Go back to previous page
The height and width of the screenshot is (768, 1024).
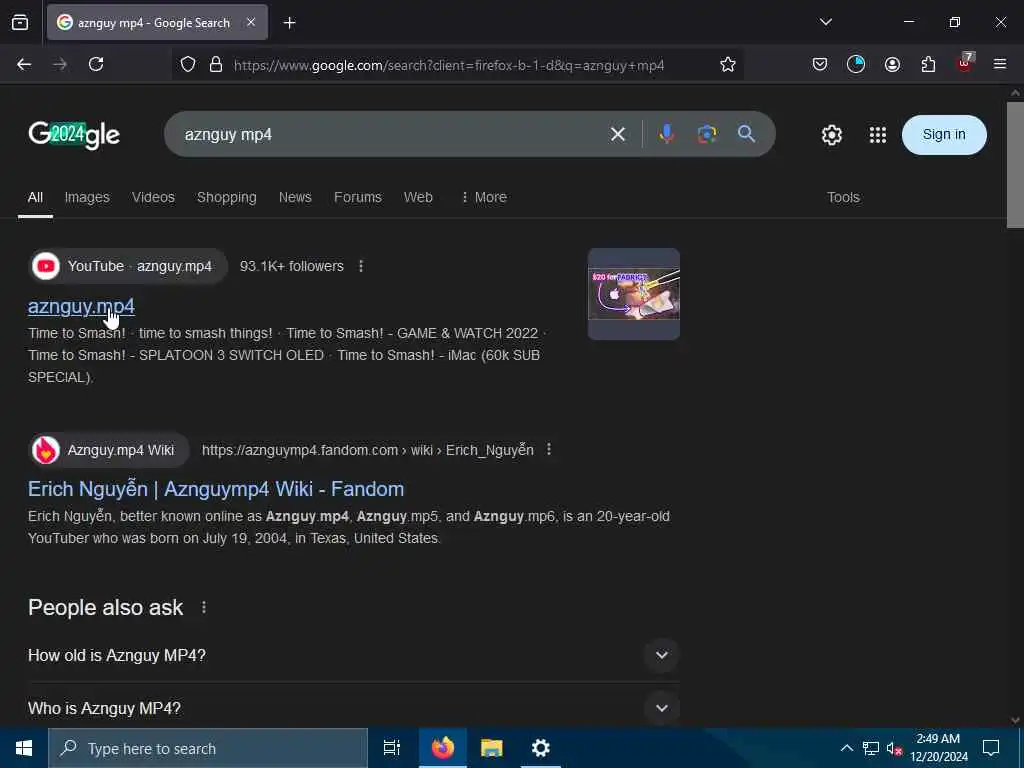(24, 65)
